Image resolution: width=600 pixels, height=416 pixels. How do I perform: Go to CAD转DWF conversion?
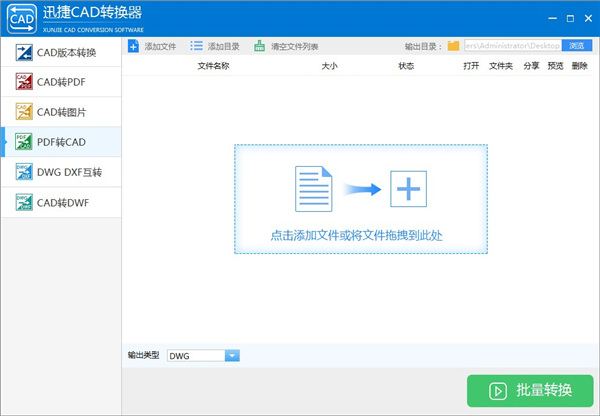(63, 202)
